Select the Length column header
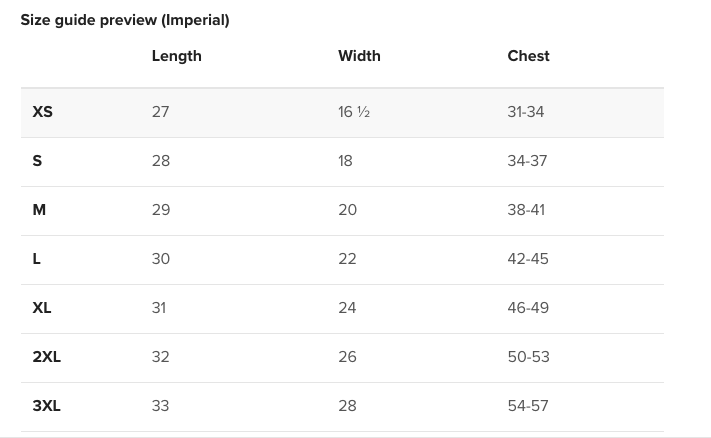 [177, 56]
